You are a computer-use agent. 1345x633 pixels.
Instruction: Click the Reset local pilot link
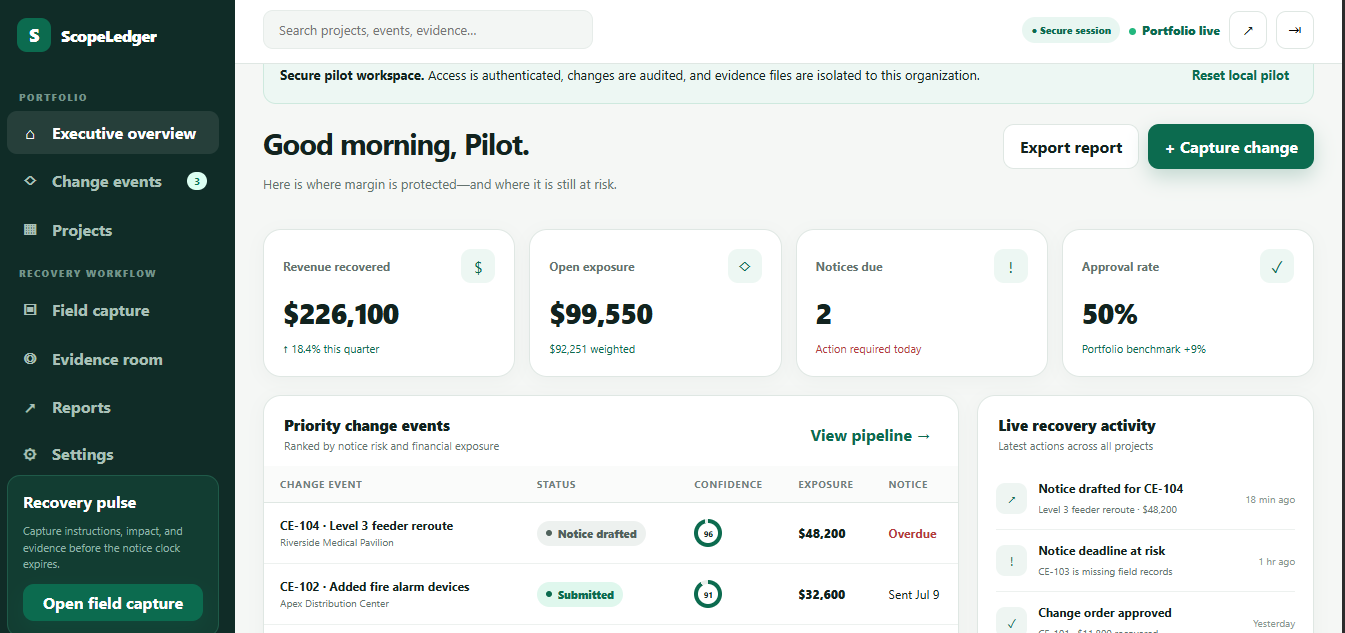pyautogui.click(x=1240, y=75)
